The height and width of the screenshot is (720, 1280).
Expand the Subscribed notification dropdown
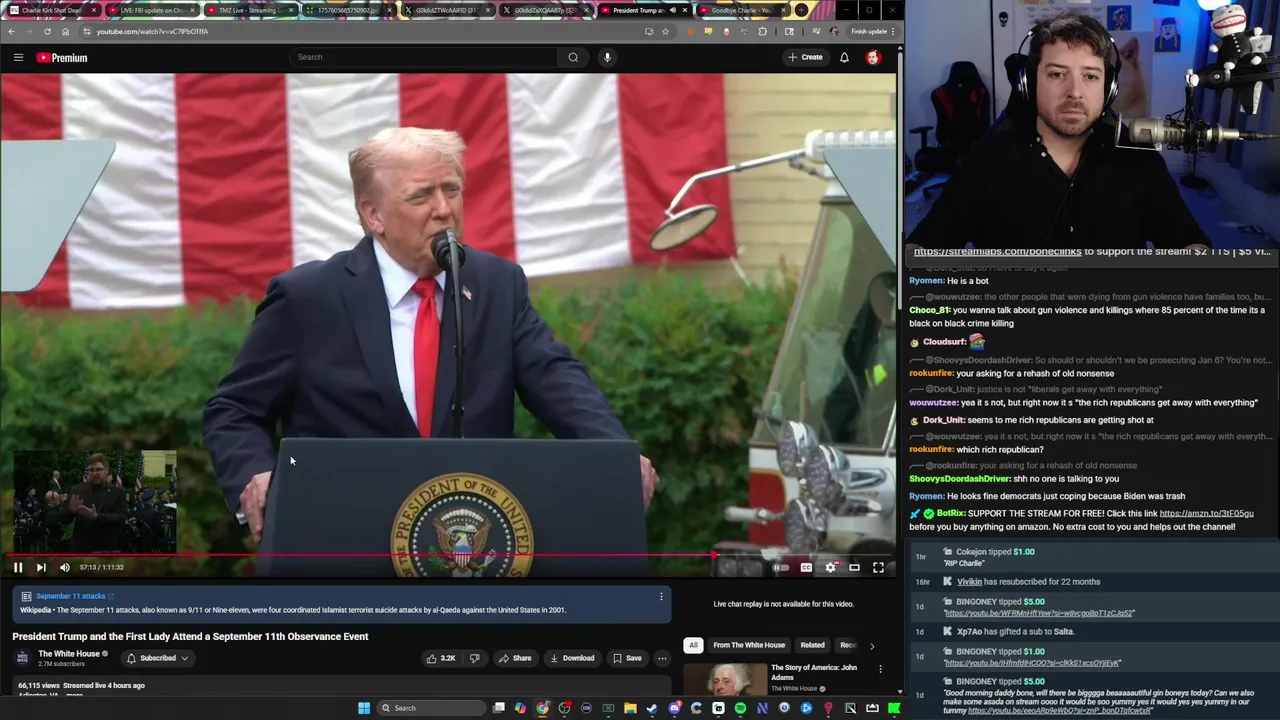tap(157, 658)
